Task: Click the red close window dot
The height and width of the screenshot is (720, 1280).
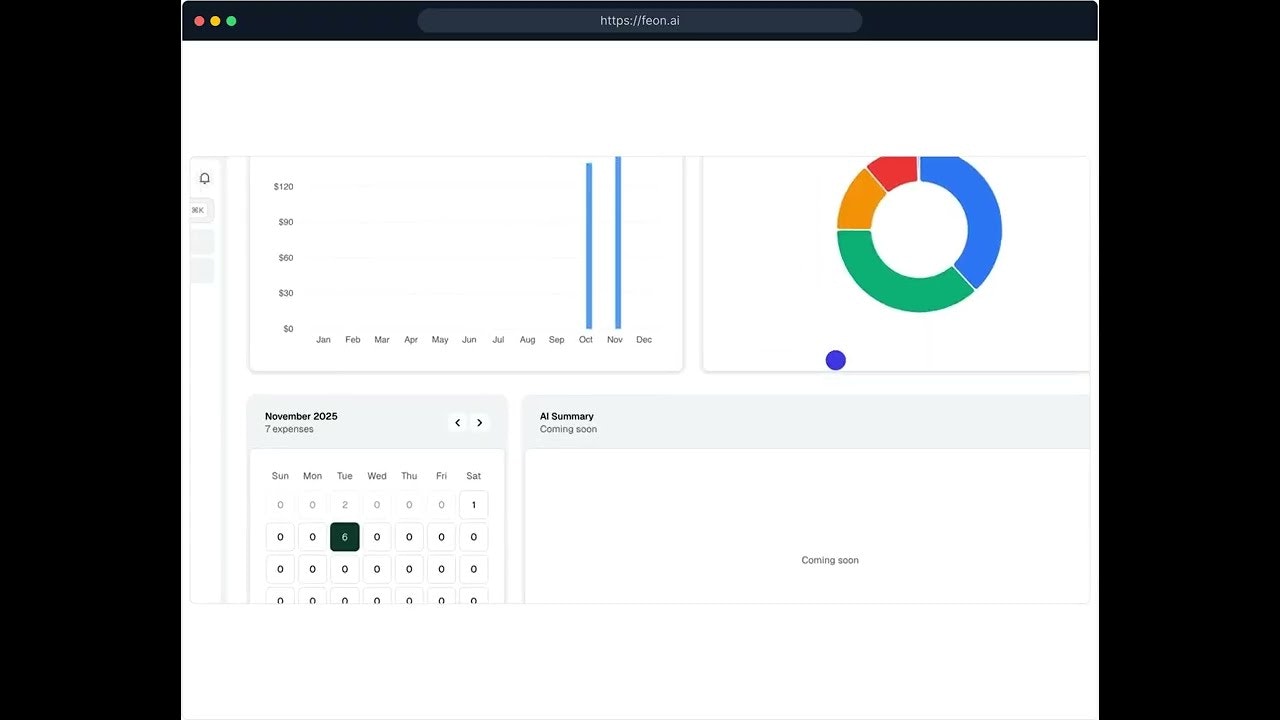Action: click(199, 21)
